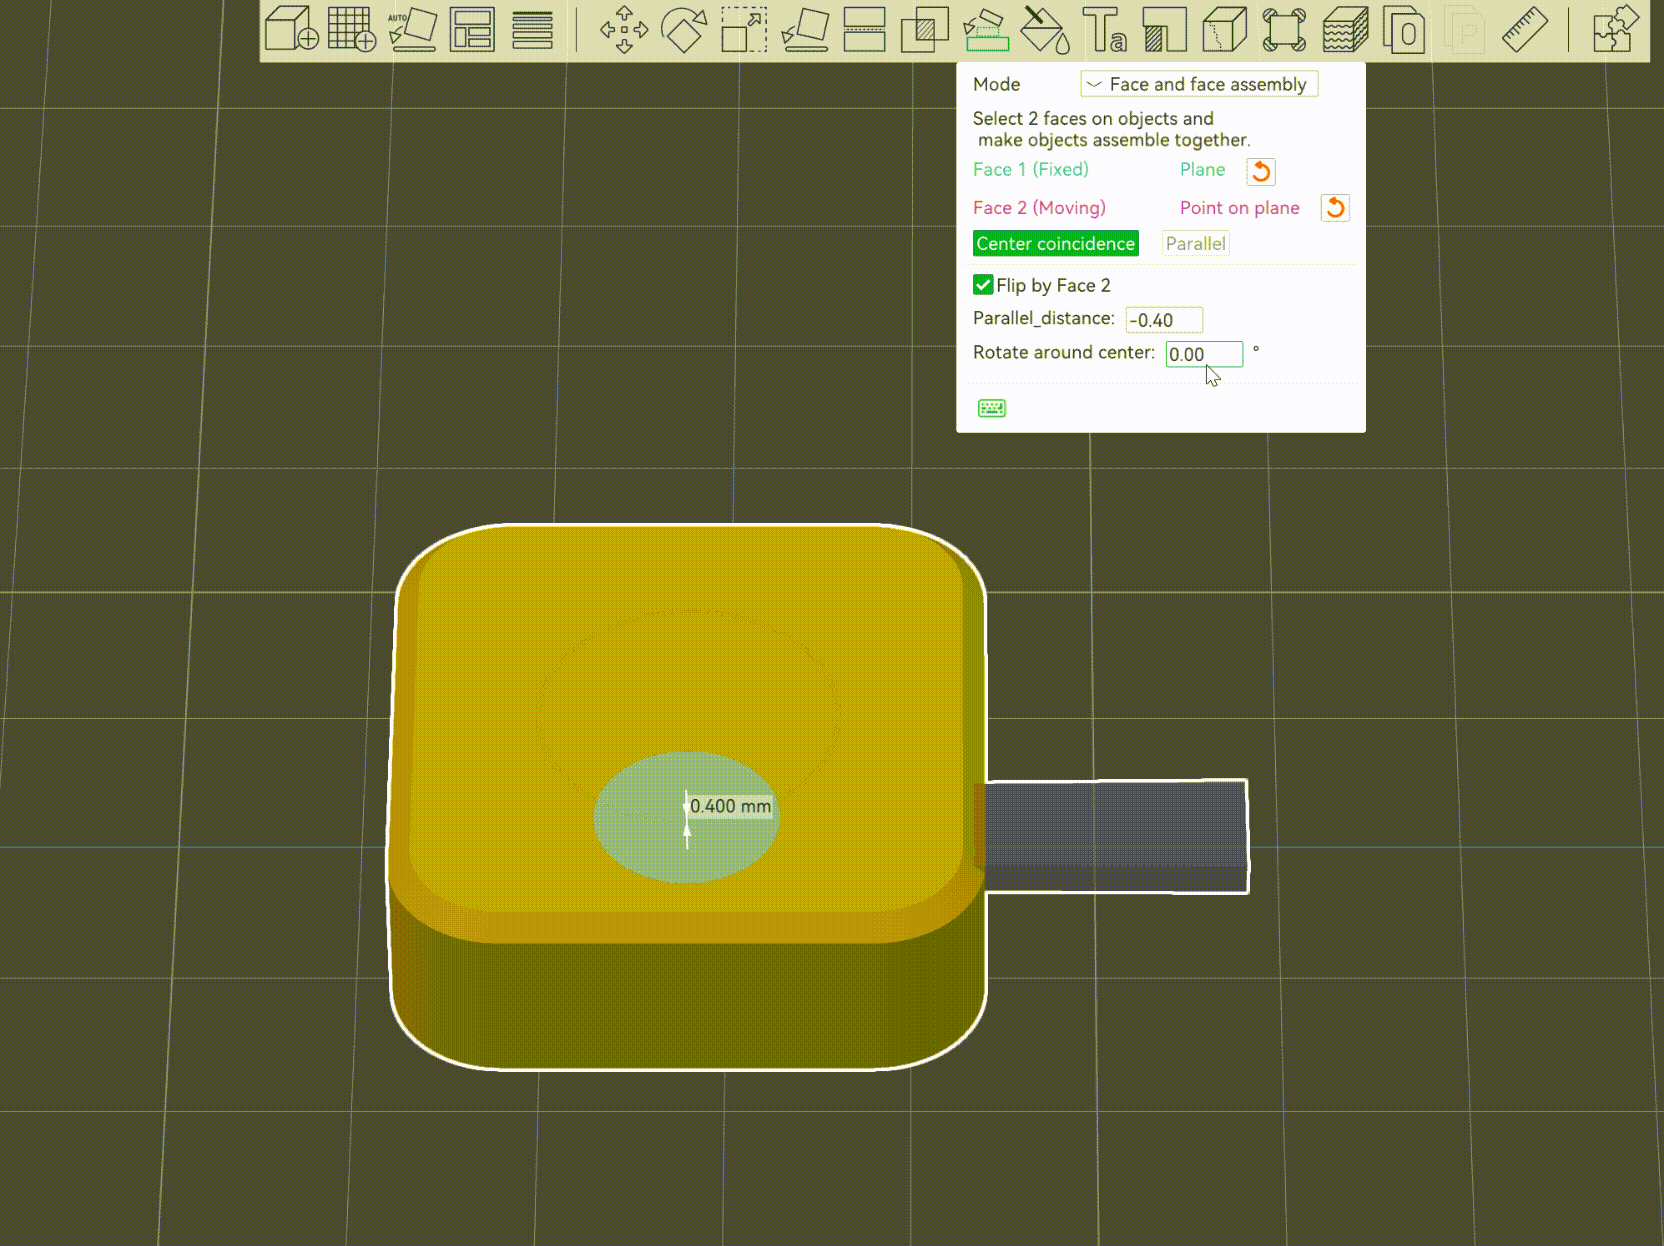Viewport: 1664px width, 1246px height.
Task: Select the Color painting bucket icon
Action: (1045, 29)
